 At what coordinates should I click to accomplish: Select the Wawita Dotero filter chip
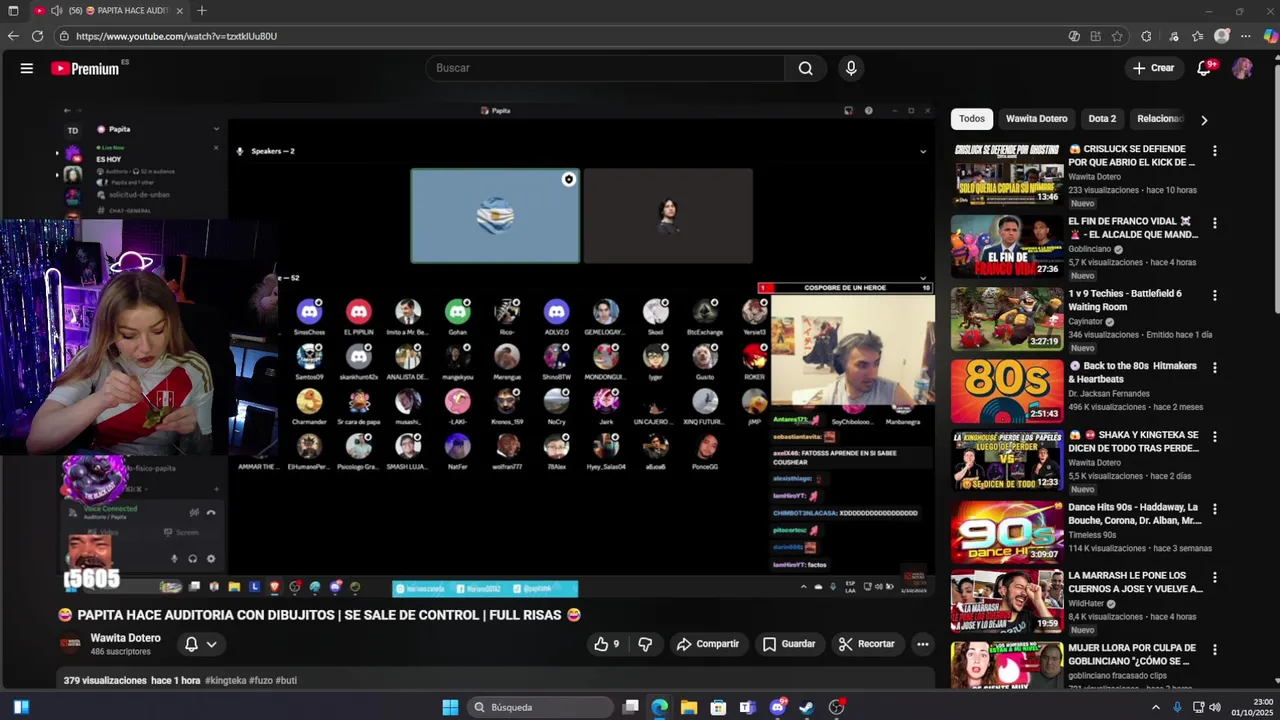pyautogui.click(x=1036, y=119)
